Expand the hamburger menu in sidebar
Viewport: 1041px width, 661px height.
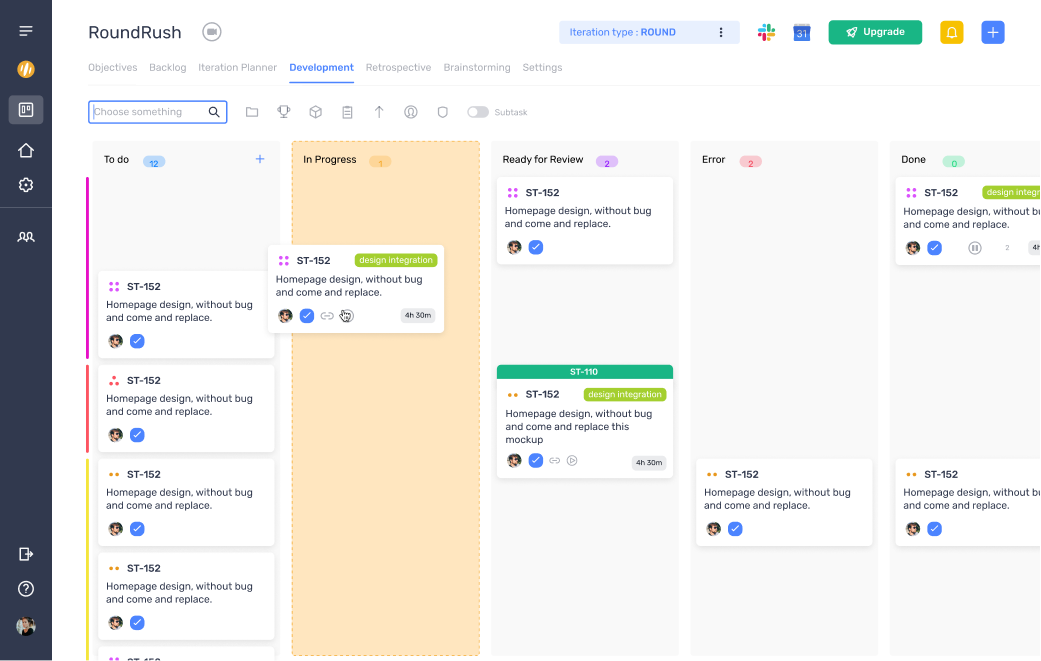(26, 31)
